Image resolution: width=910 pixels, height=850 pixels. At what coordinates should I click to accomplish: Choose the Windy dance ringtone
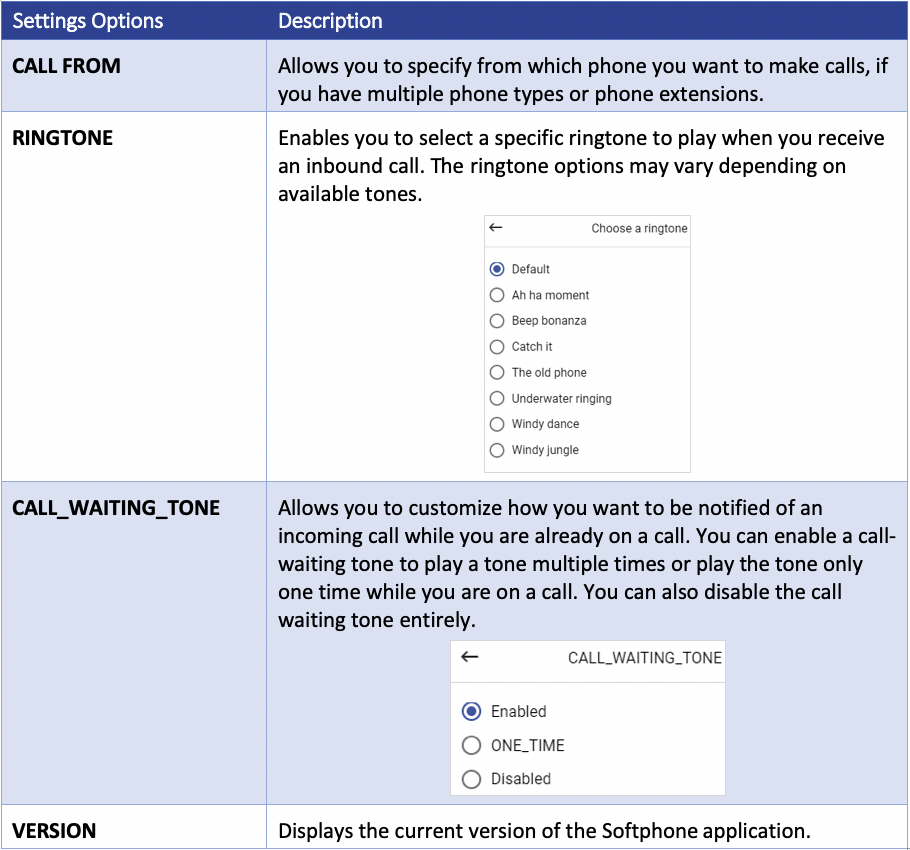[497, 424]
